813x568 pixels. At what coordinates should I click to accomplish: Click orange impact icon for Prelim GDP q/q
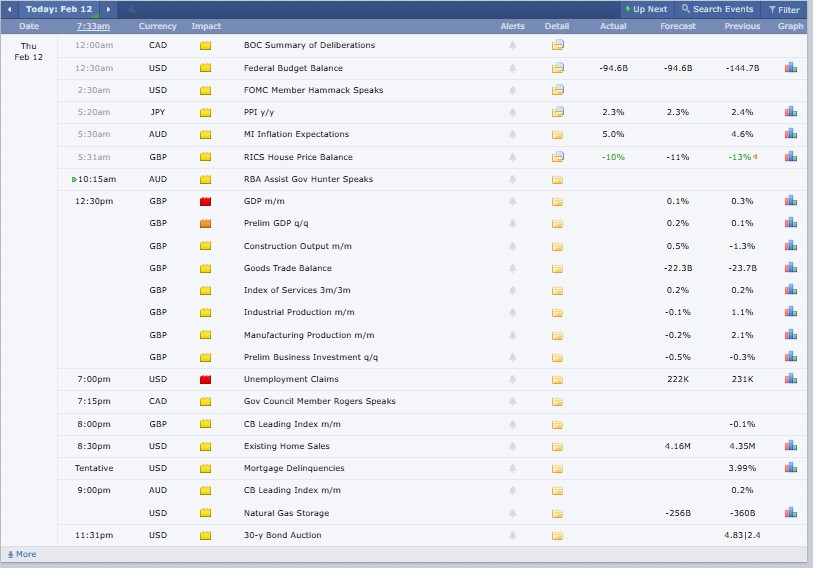(205, 224)
